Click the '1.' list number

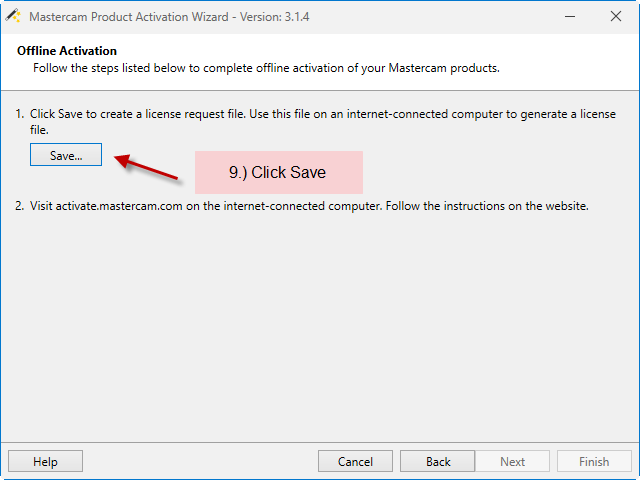click(x=20, y=114)
